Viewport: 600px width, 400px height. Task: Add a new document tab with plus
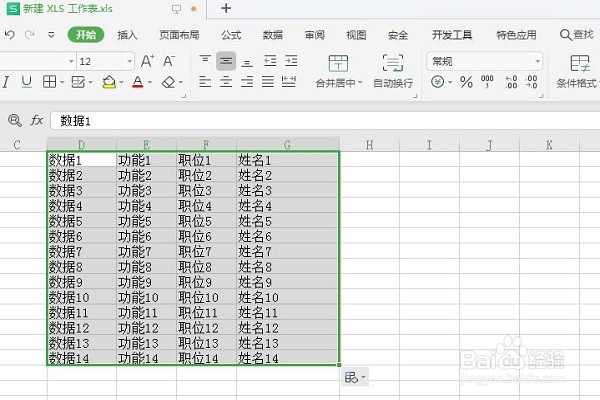coord(226,8)
